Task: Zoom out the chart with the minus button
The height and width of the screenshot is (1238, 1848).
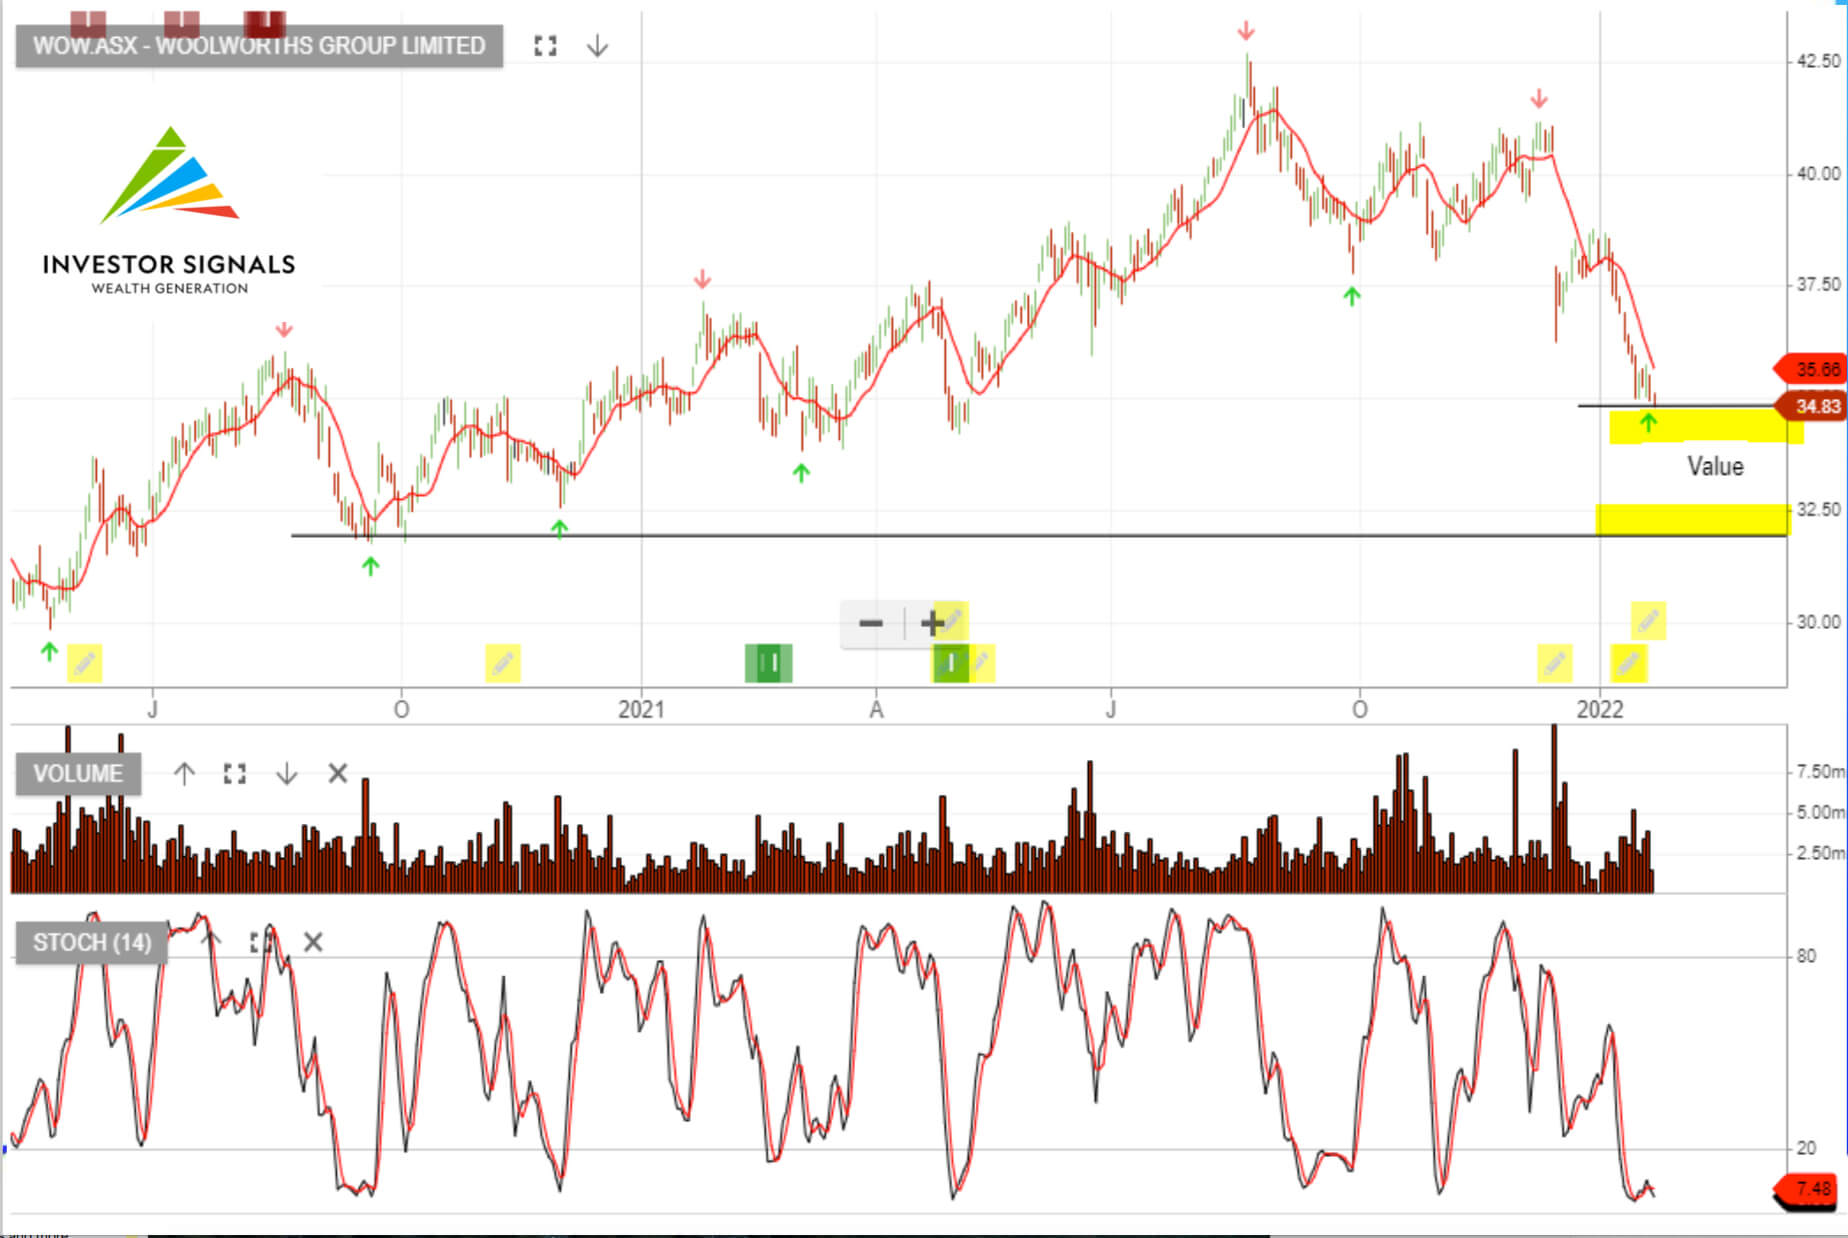Action: (871, 624)
